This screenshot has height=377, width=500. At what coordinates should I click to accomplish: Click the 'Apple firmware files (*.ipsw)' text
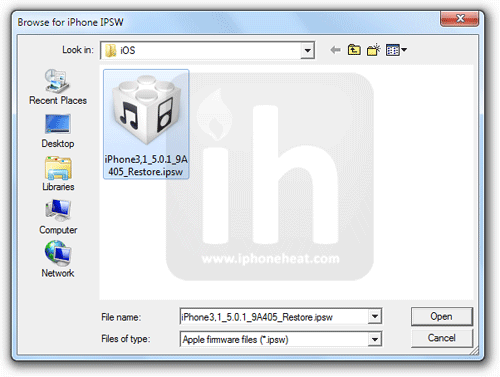pyautogui.click(x=235, y=339)
